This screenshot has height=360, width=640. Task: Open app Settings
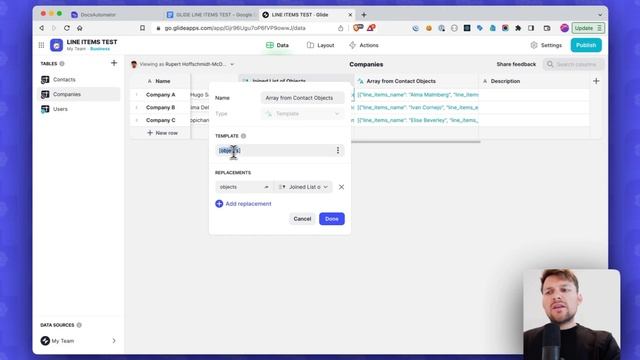[546, 45]
